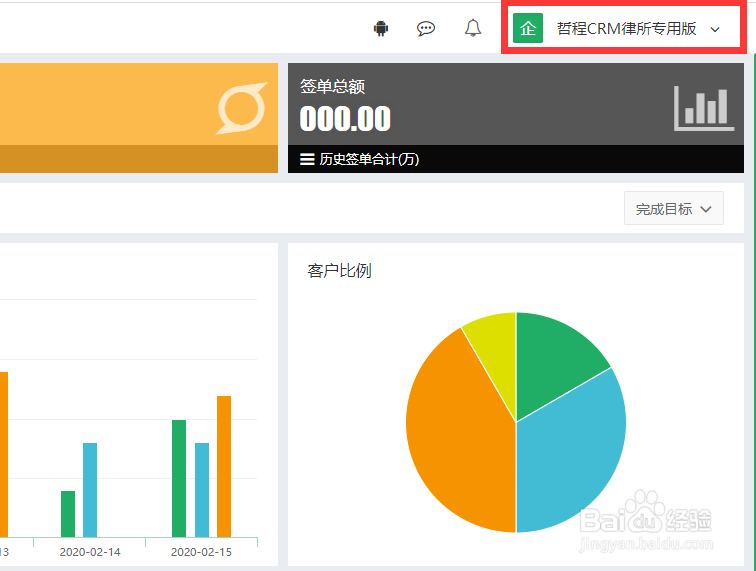The height and width of the screenshot is (571, 756).
Task: Click the green bar for 2020-02-15
Action: tap(179, 478)
